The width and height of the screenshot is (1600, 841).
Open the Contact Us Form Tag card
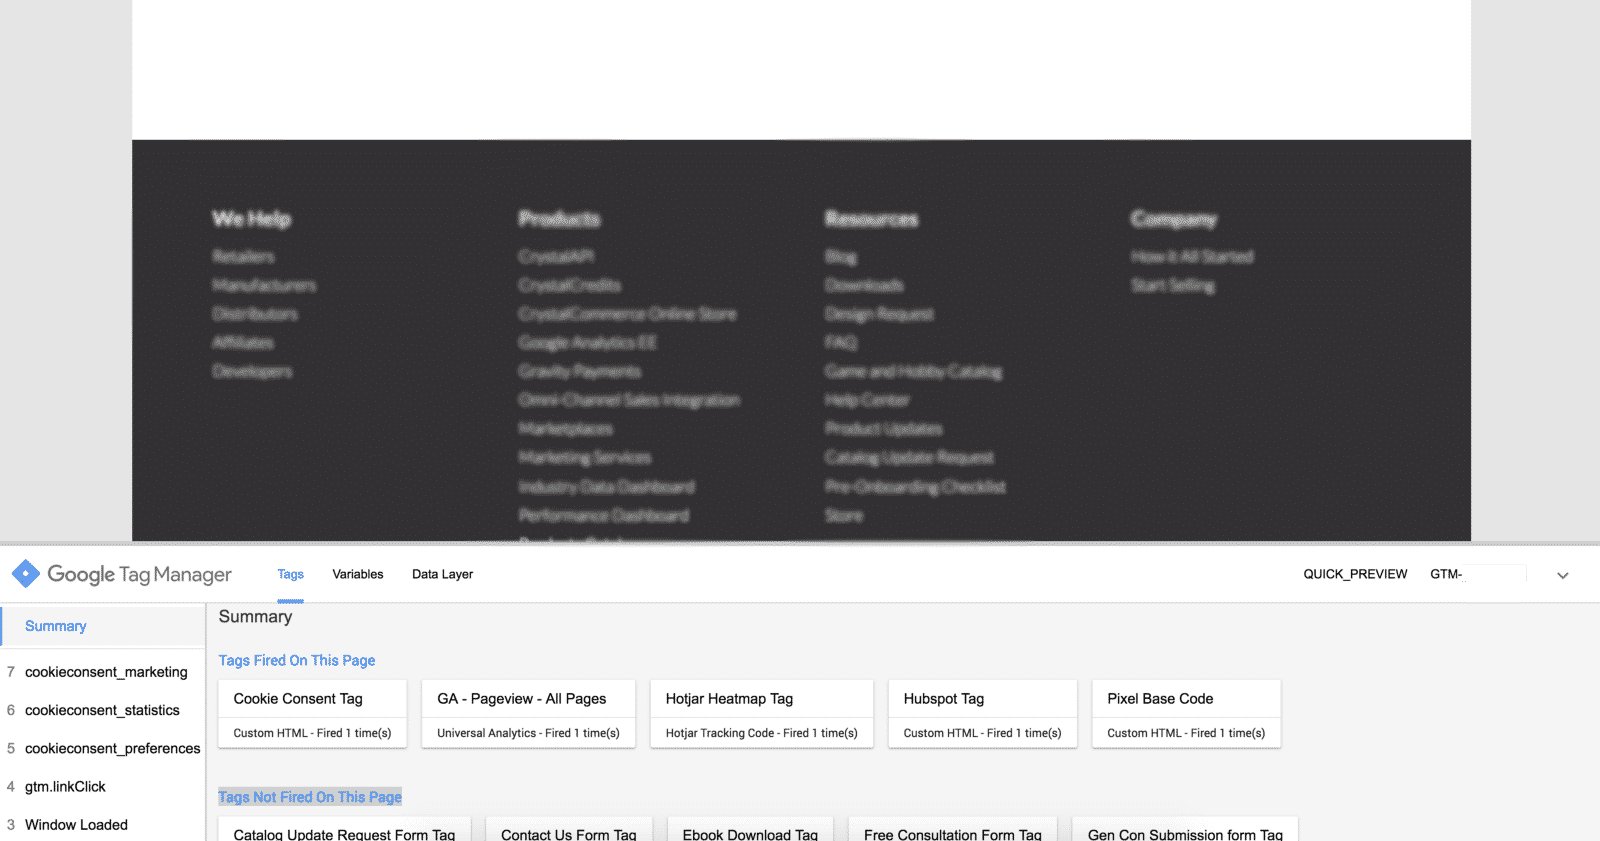pyautogui.click(x=569, y=829)
